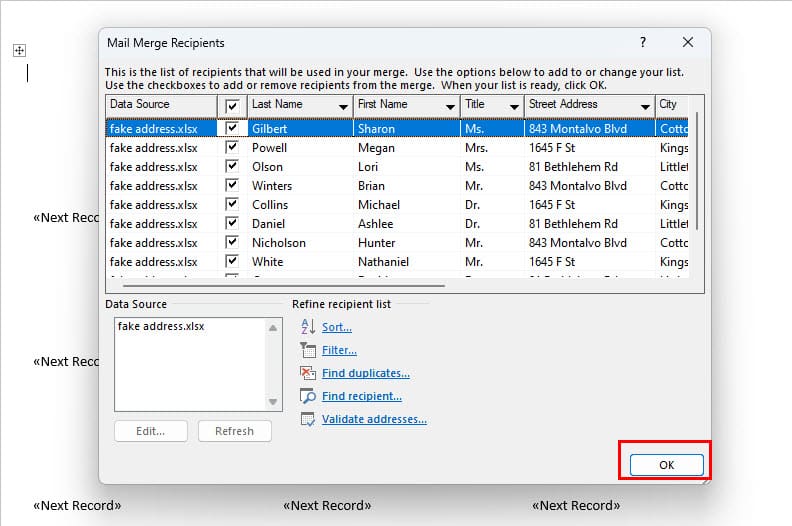The image size is (792, 526).
Task: Select the Hunter first name cell
Action: coord(407,243)
